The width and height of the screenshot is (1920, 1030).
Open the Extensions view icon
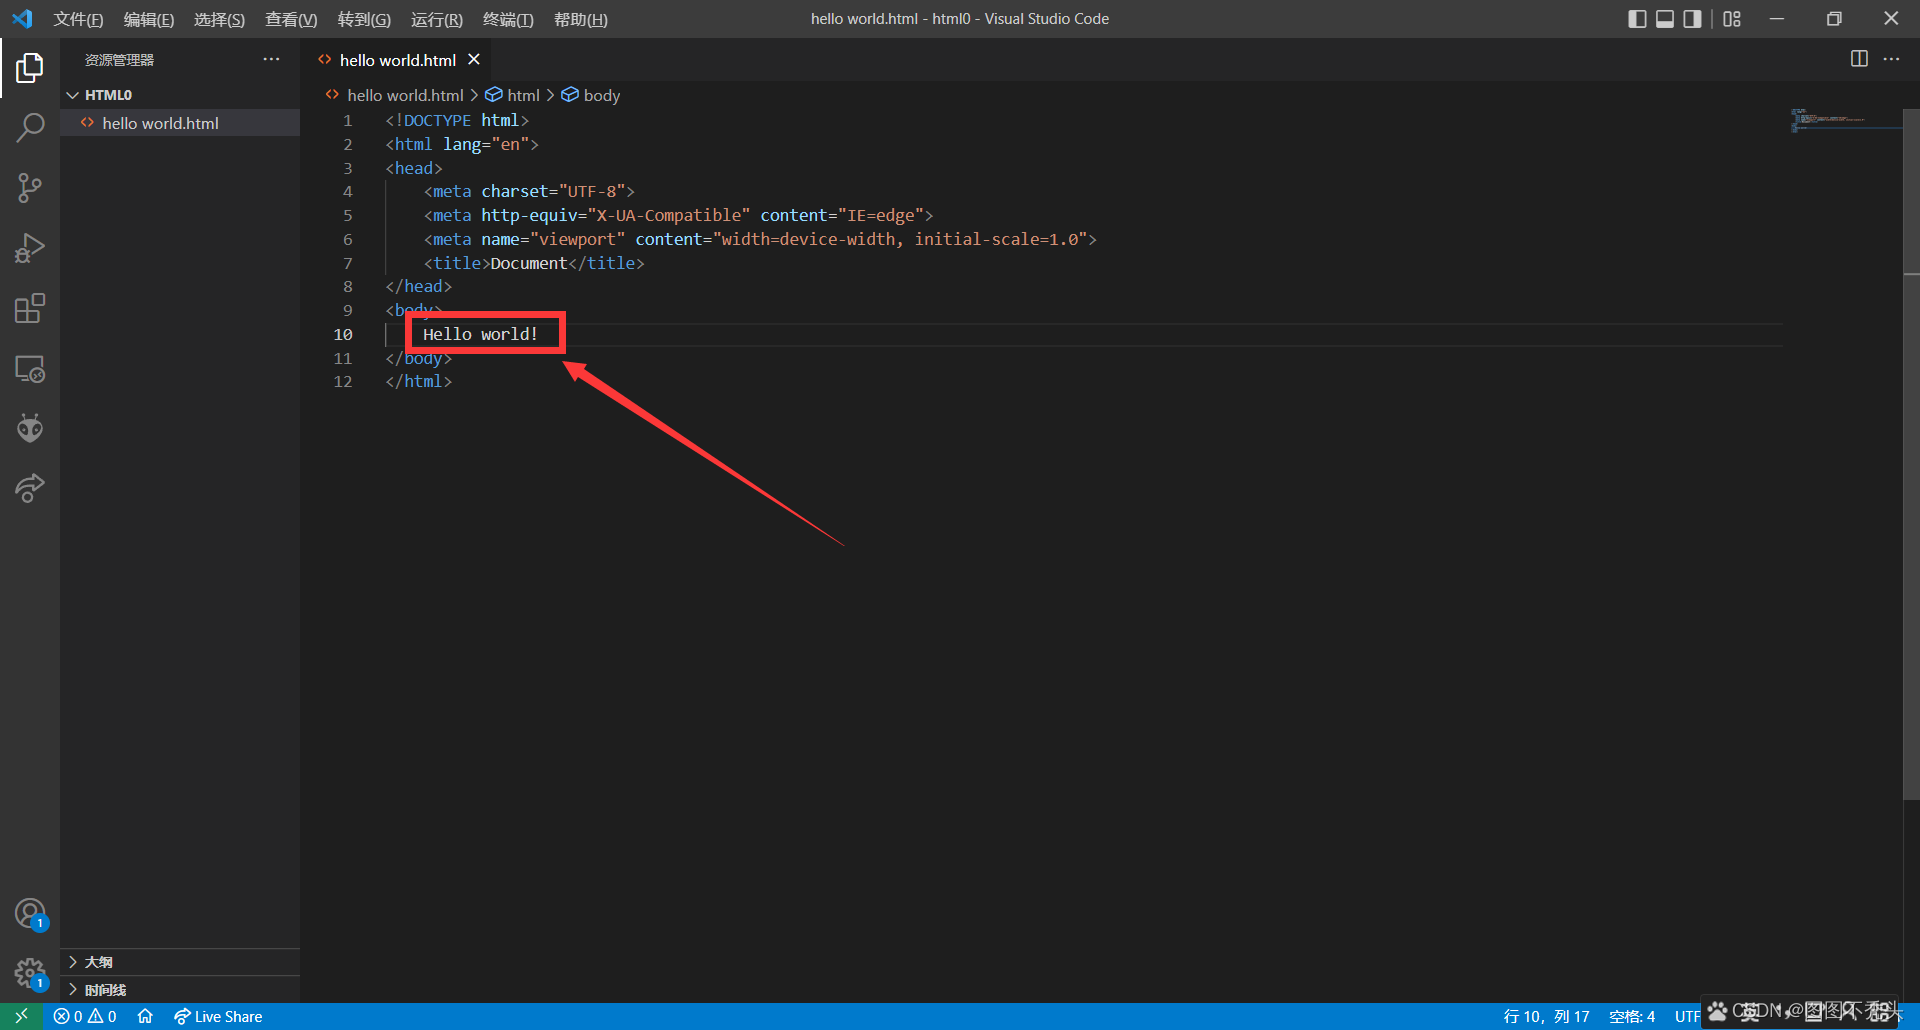coord(30,308)
